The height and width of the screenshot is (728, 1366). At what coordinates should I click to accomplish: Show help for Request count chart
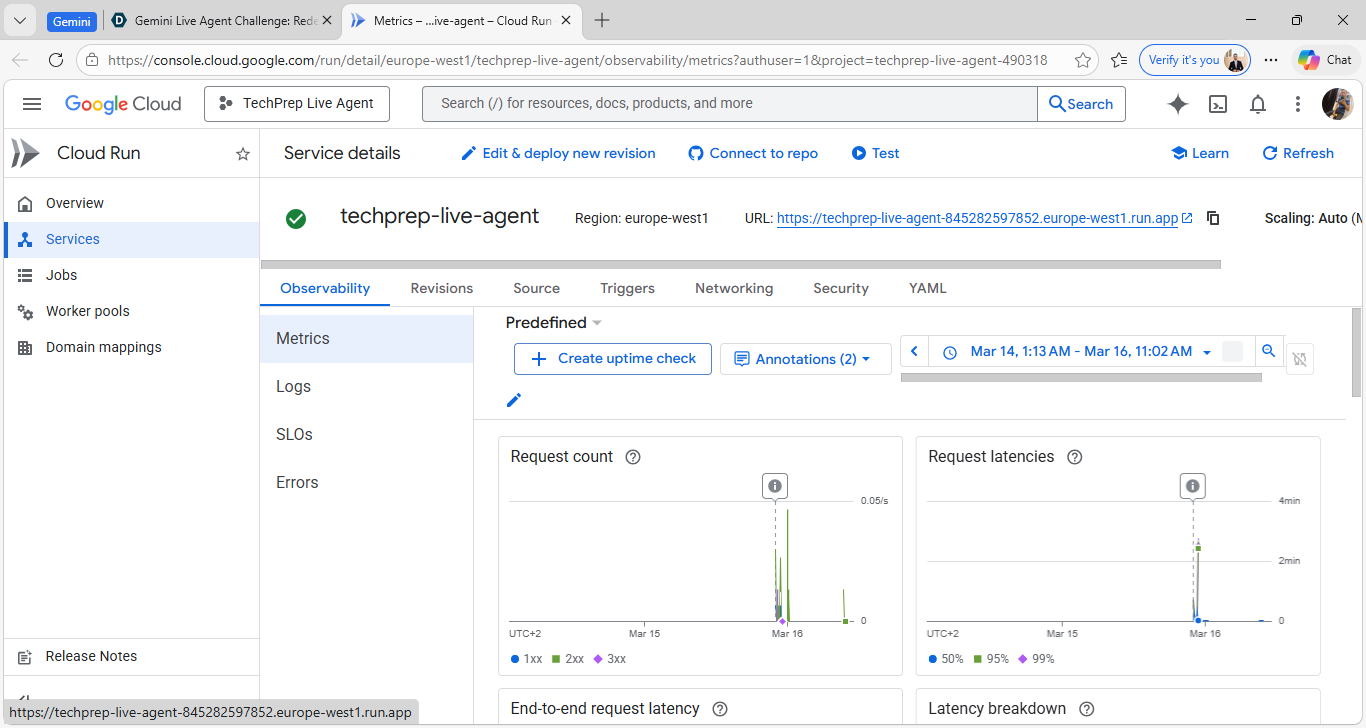(633, 457)
